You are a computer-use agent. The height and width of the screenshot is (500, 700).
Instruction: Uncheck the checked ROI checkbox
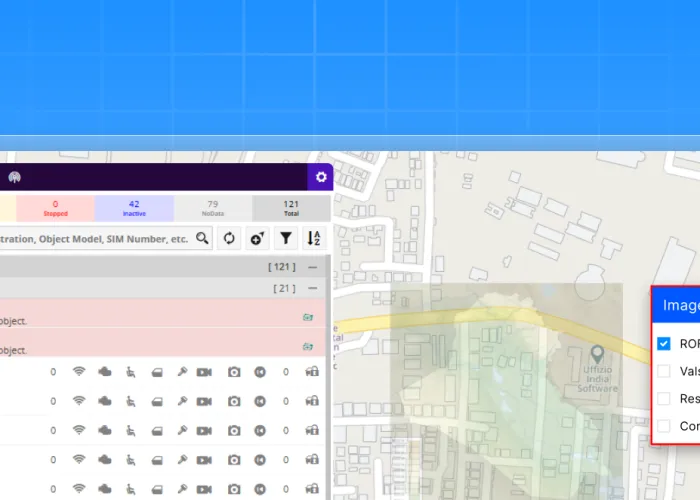664,343
